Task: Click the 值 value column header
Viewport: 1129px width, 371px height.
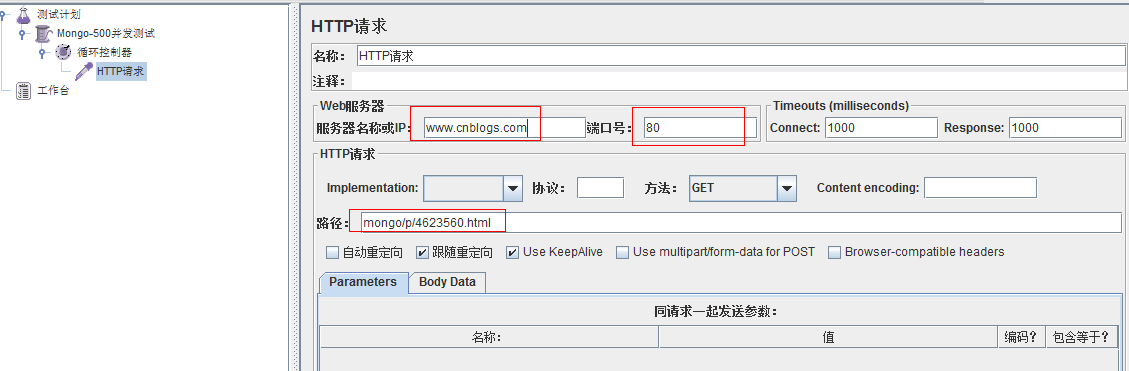Action: (828, 337)
